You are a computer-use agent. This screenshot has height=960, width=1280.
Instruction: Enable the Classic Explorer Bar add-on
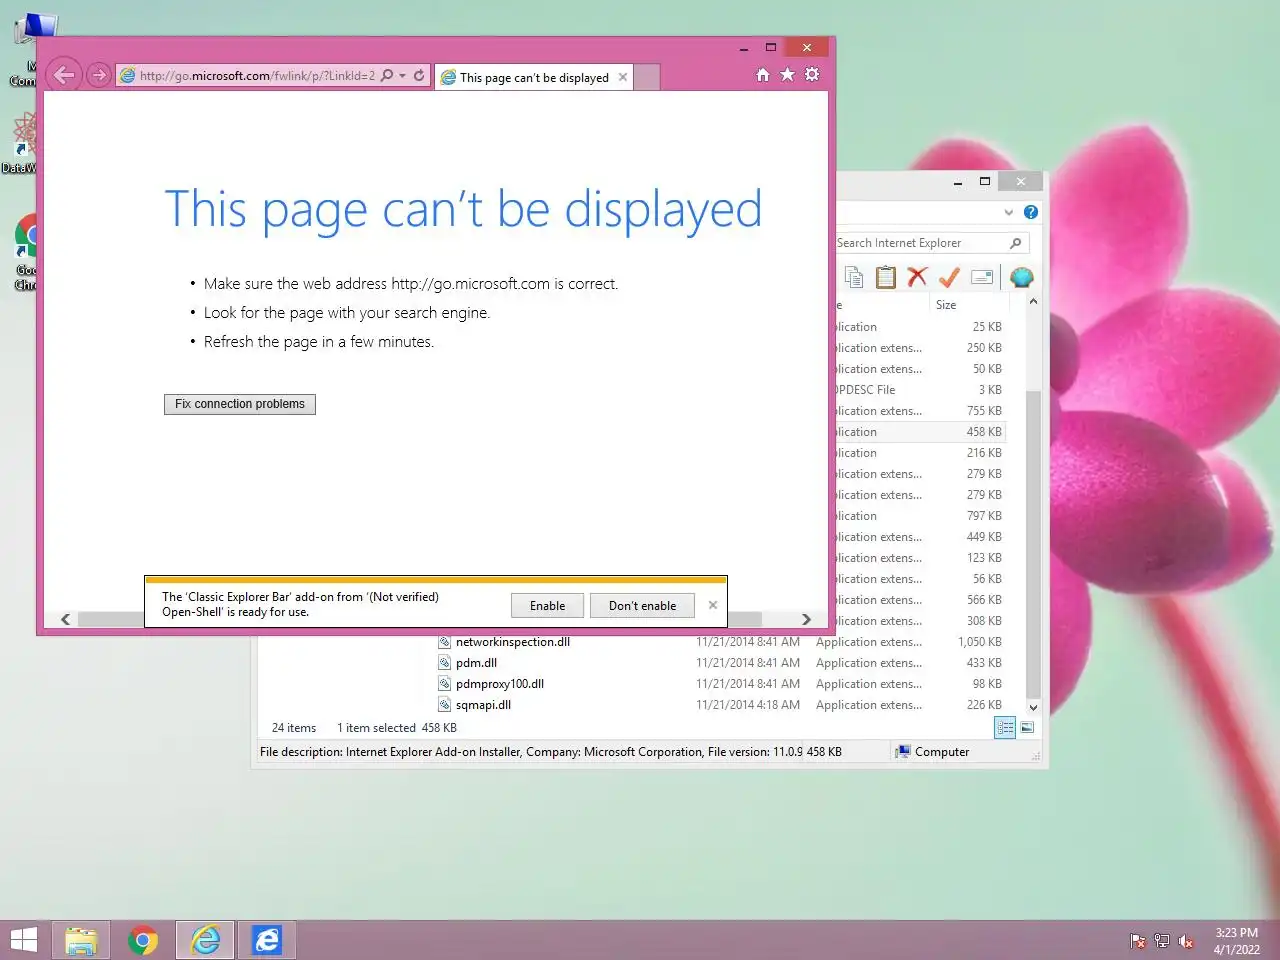(547, 605)
